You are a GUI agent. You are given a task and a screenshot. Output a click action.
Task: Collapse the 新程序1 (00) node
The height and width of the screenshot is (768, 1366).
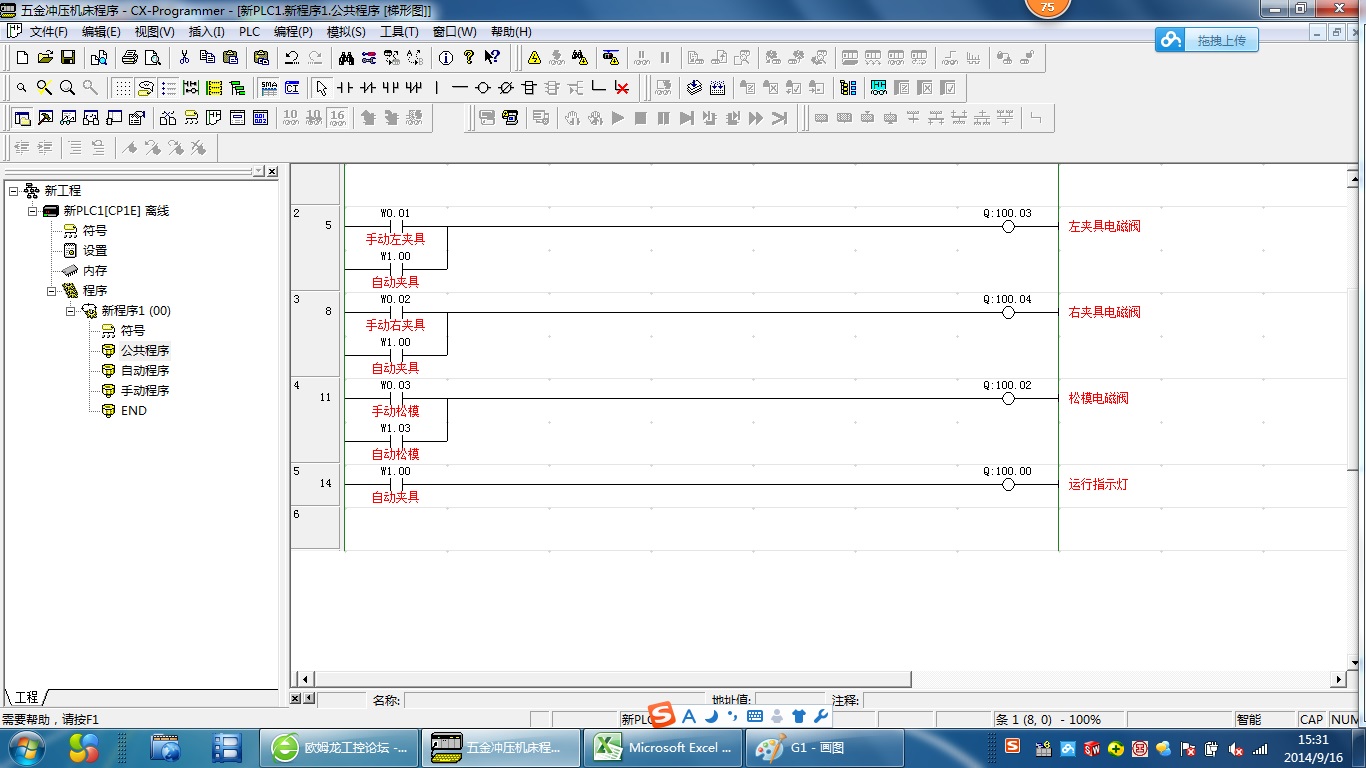pos(71,310)
